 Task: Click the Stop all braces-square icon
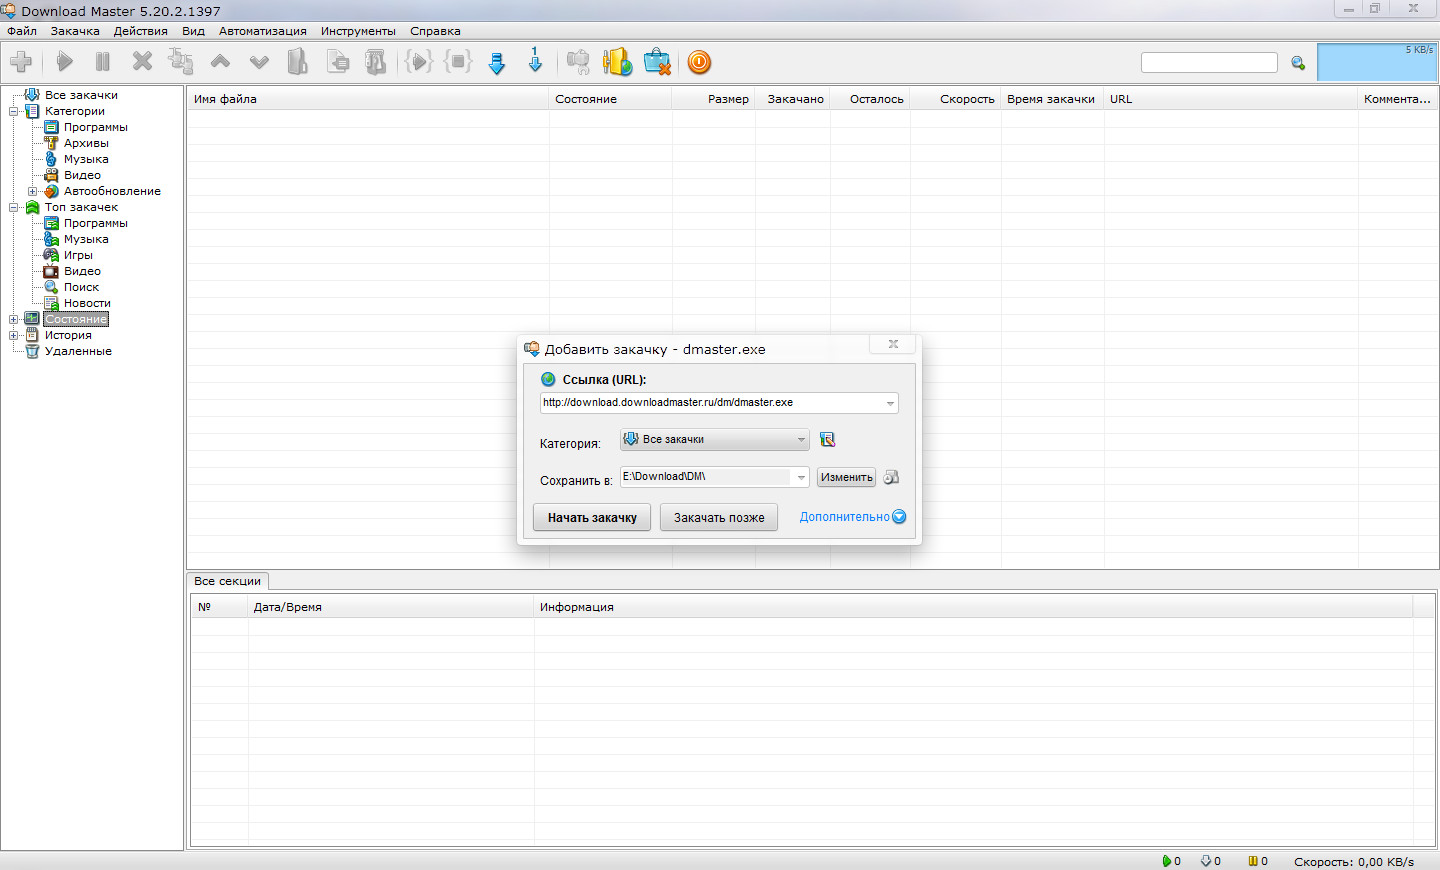pos(458,62)
